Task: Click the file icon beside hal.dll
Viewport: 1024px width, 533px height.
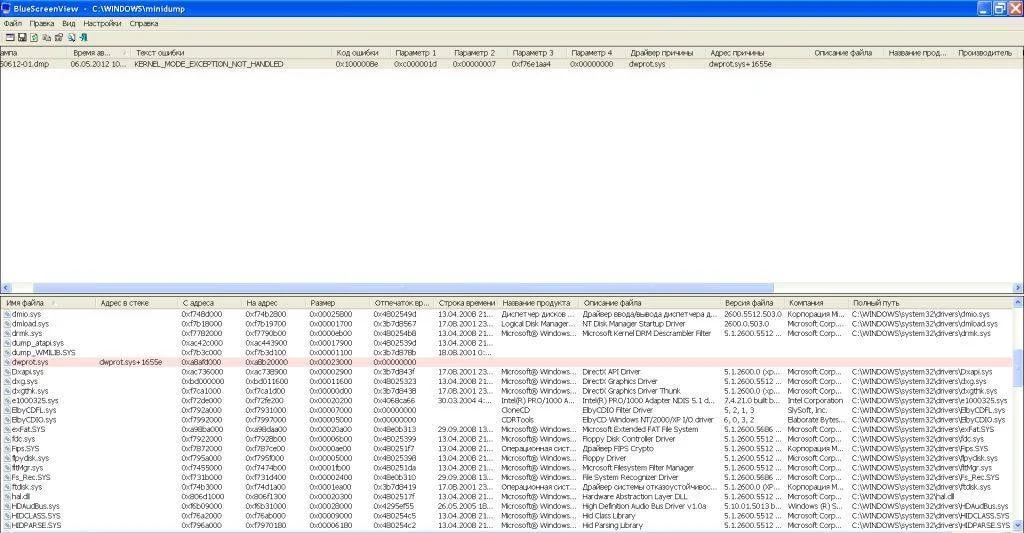Action: pos(7,496)
